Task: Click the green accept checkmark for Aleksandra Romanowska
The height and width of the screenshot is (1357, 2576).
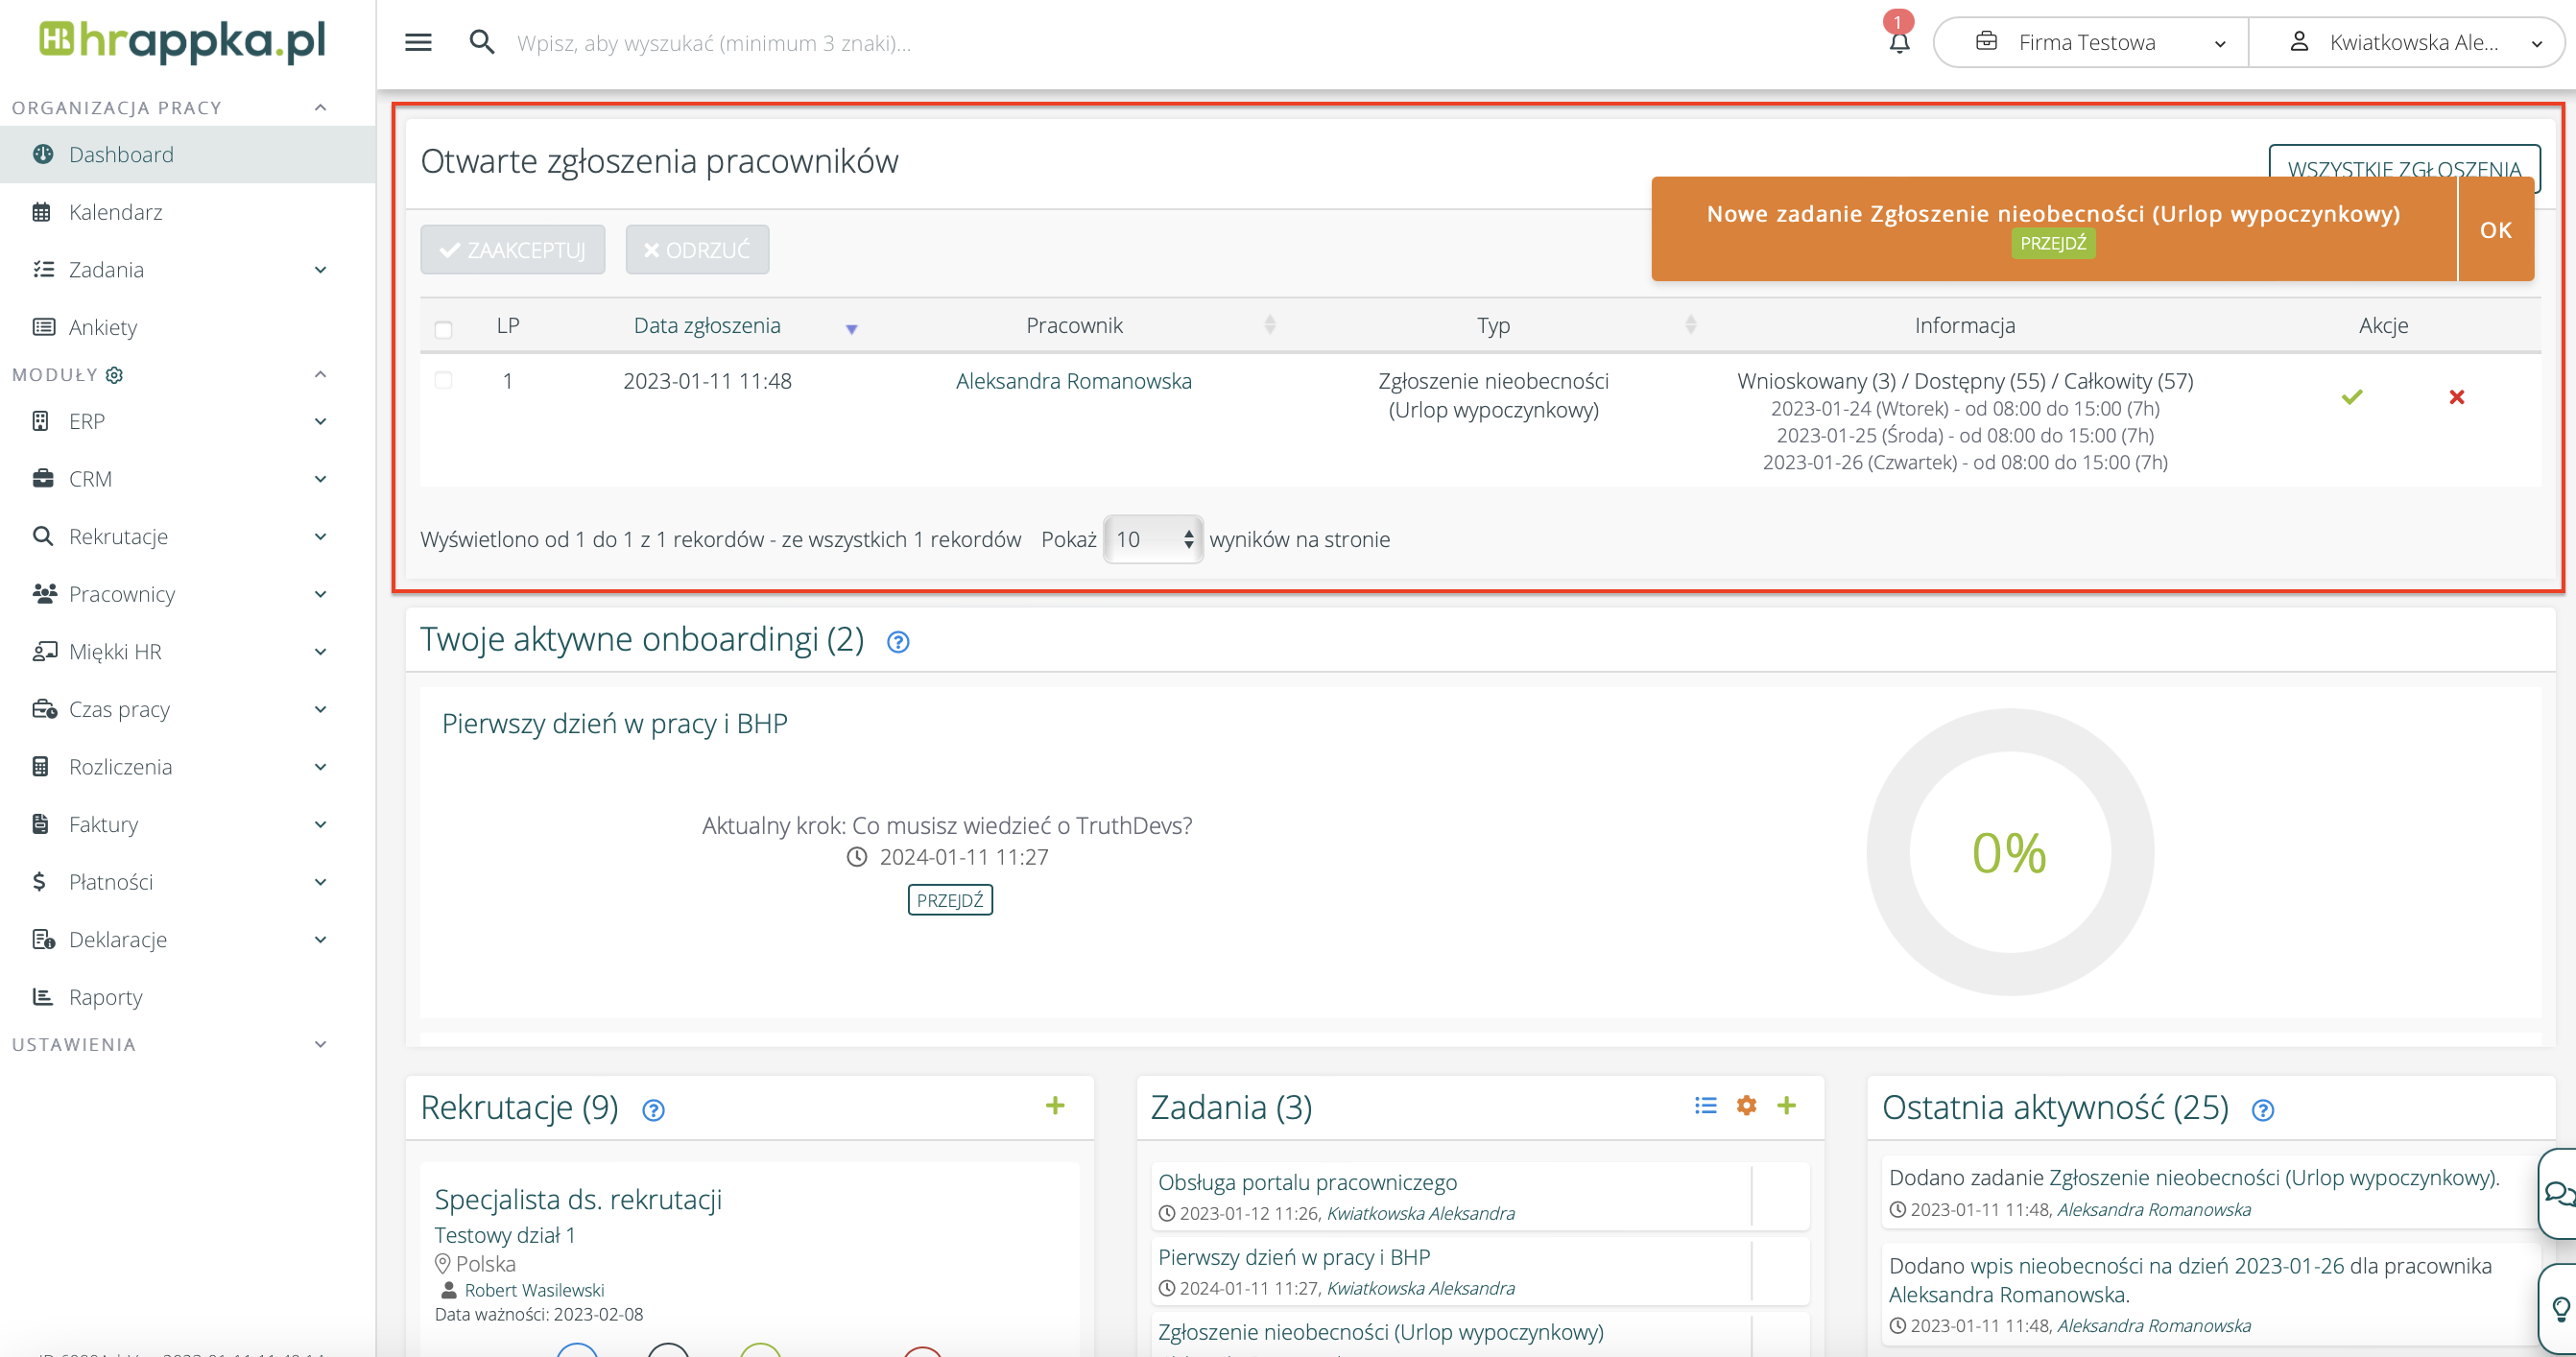Action: click(x=2351, y=397)
